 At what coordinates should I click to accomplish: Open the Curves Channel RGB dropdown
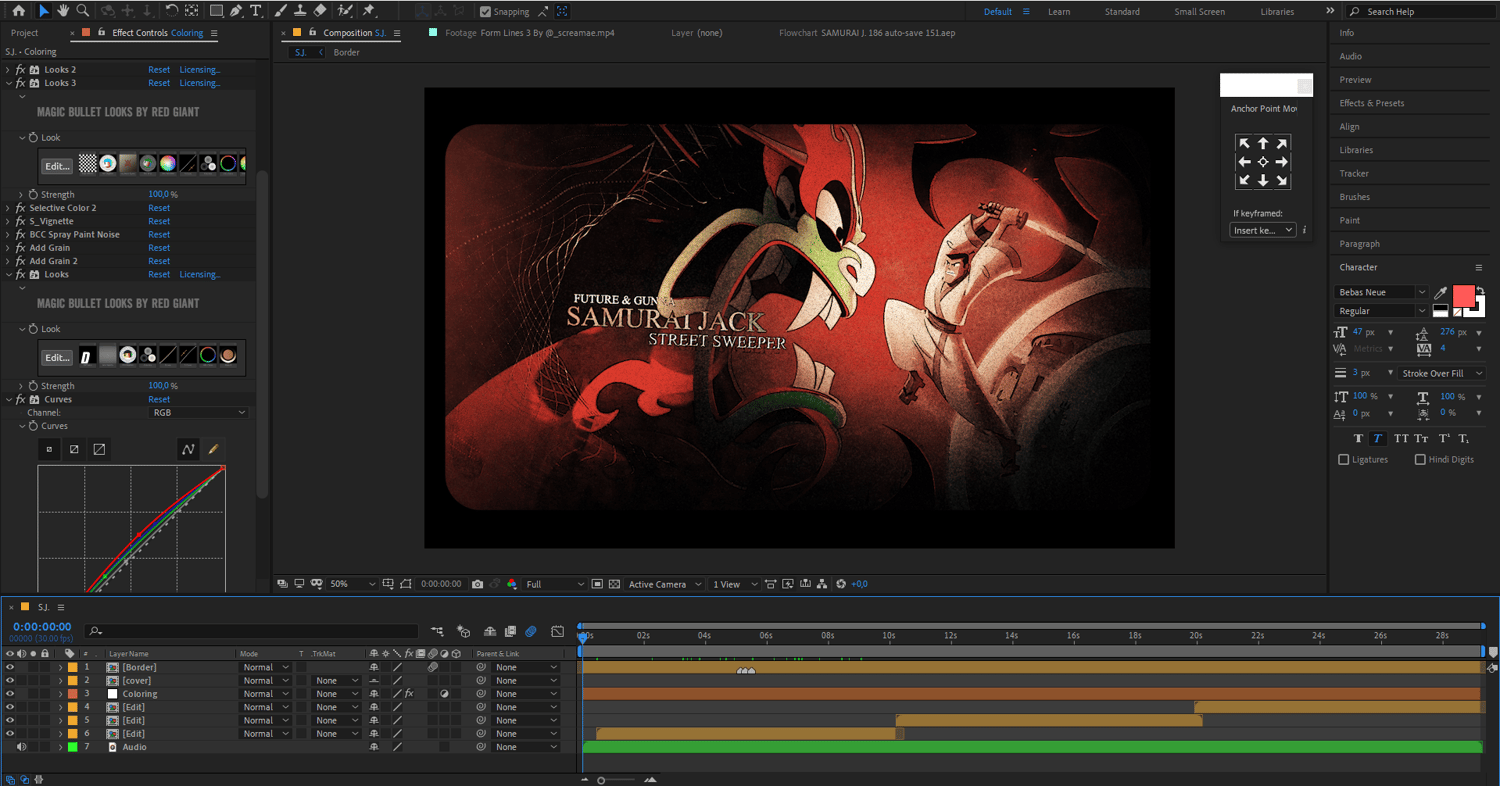pyautogui.click(x=198, y=413)
